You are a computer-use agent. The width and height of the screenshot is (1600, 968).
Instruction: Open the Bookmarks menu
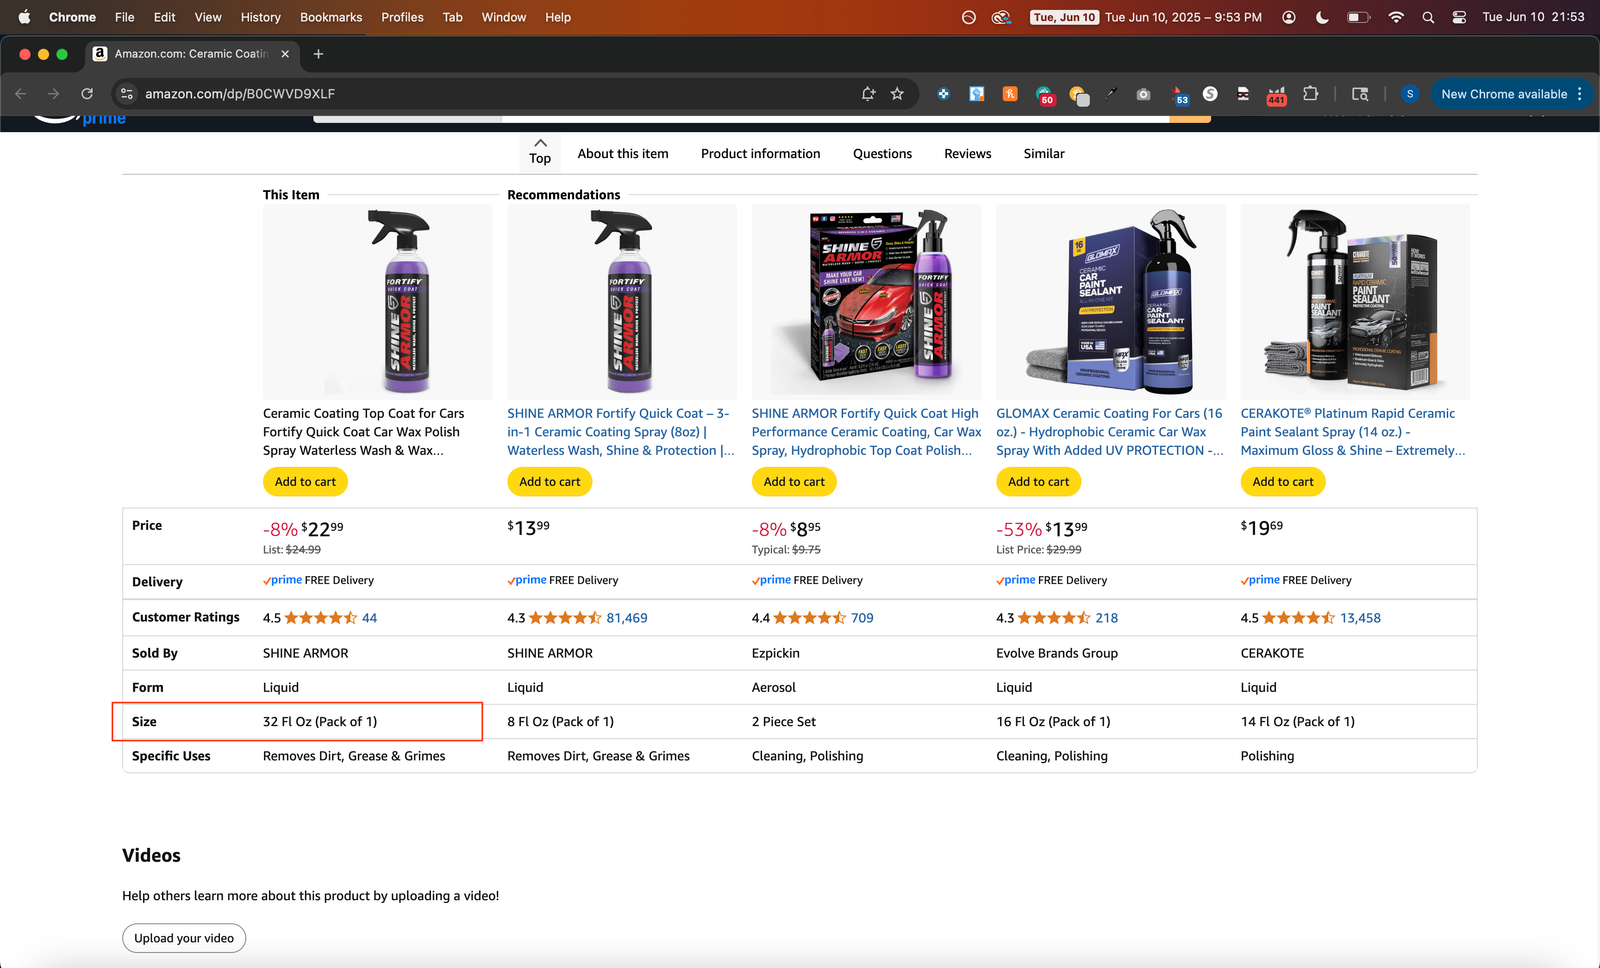(x=331, y=17)
